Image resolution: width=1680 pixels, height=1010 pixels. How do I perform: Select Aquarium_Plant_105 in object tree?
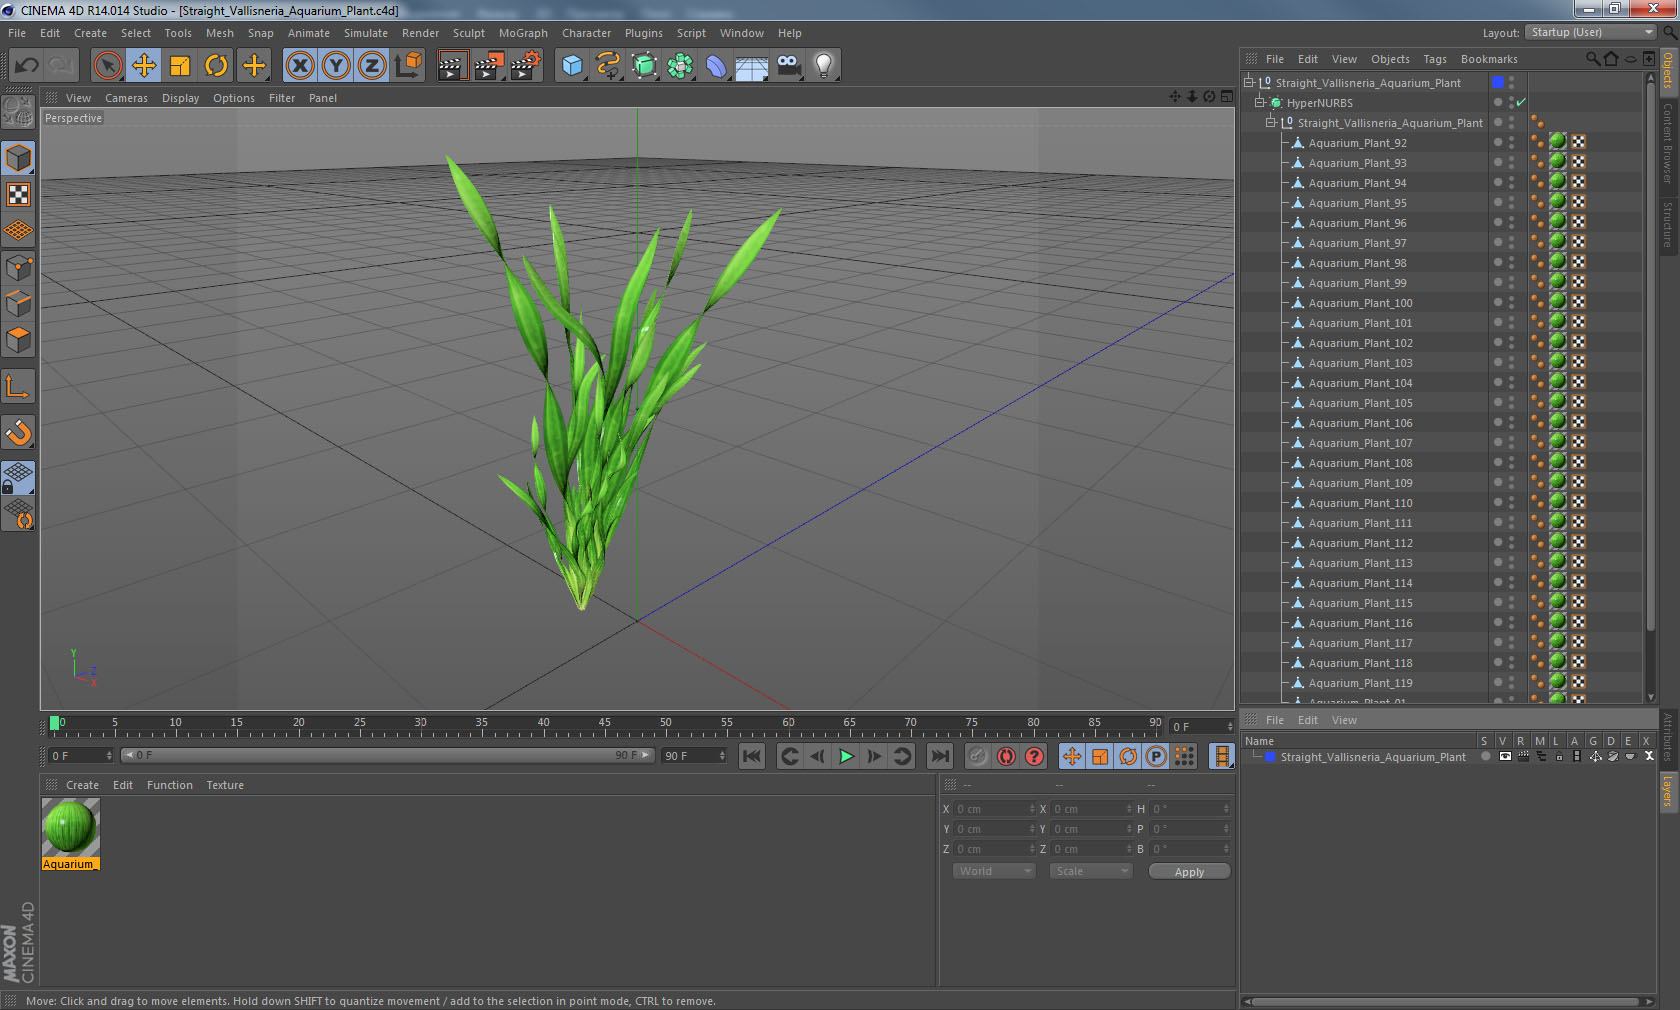click(1360, 403)
